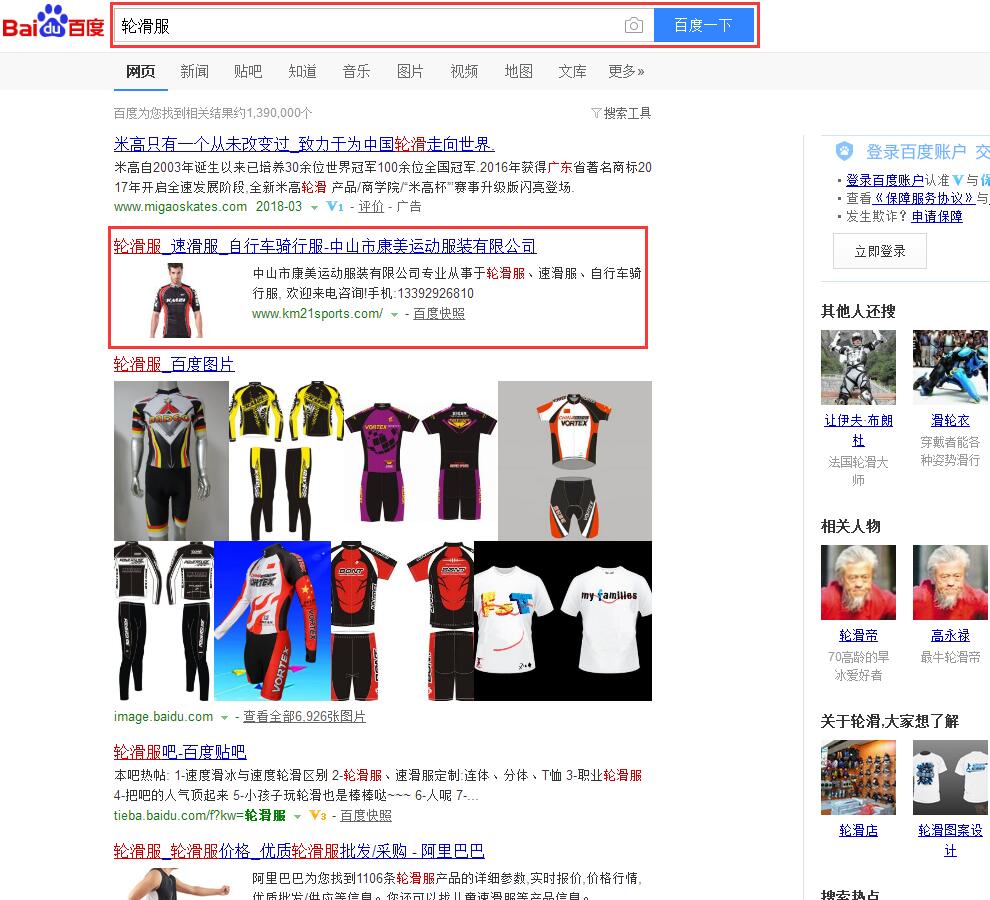990x900 pixels.
Task: Click the V3 badge beside the tieba result
Action: click(x=317, y=816)
